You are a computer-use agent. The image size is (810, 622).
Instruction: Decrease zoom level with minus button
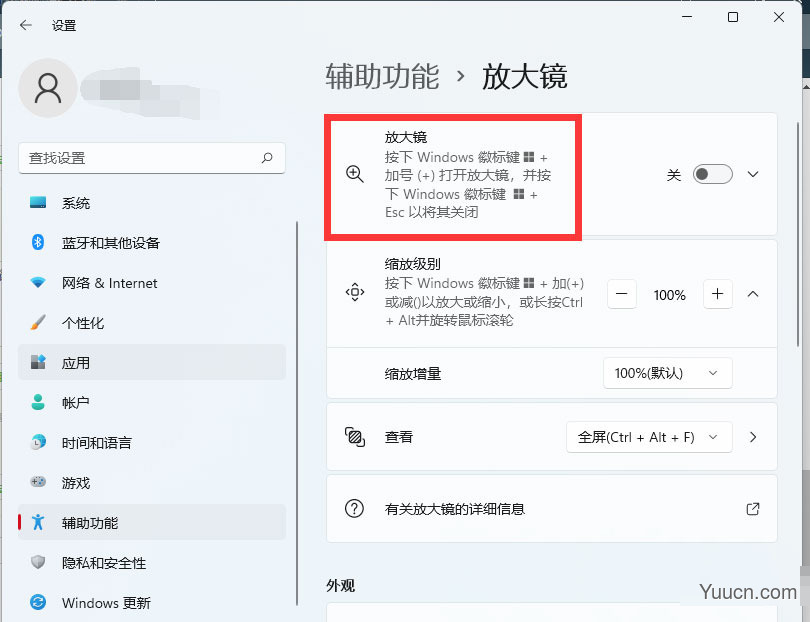click(621, 294)
